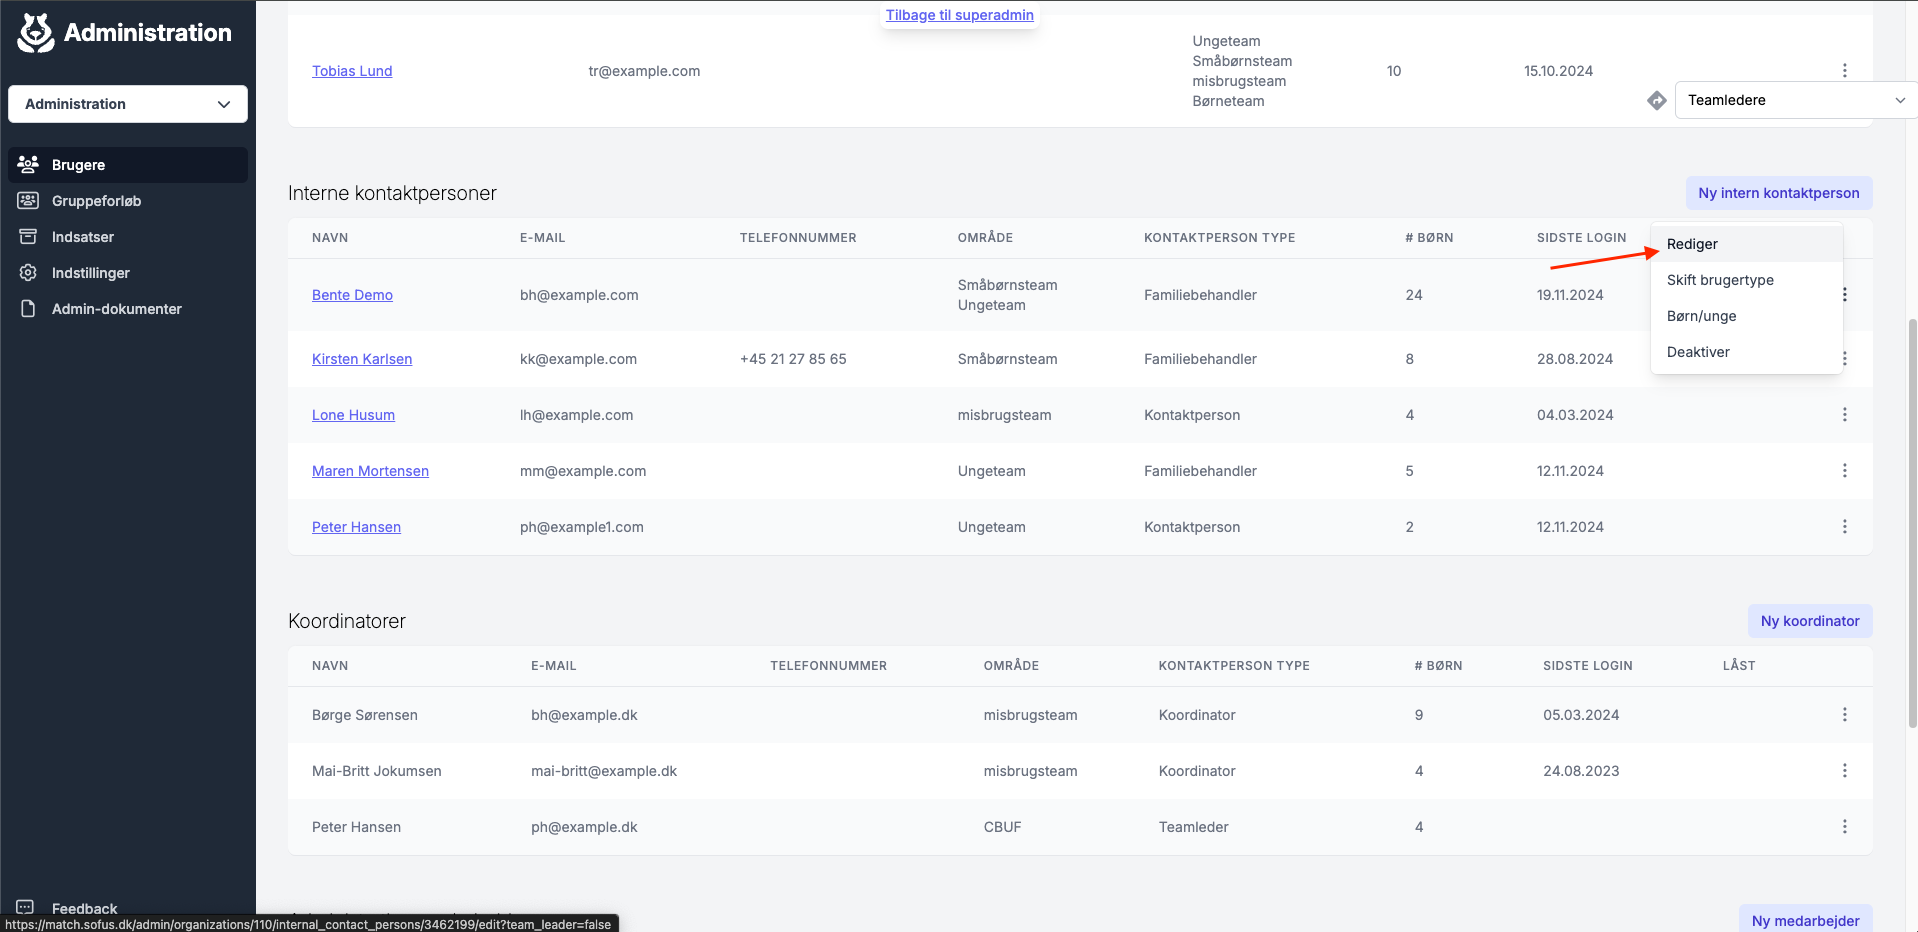This screenshot has height=932, width=1918.
Task: Open the Maren Mortensen profile link
Action: pyautogui.click(x=370, y=471)
